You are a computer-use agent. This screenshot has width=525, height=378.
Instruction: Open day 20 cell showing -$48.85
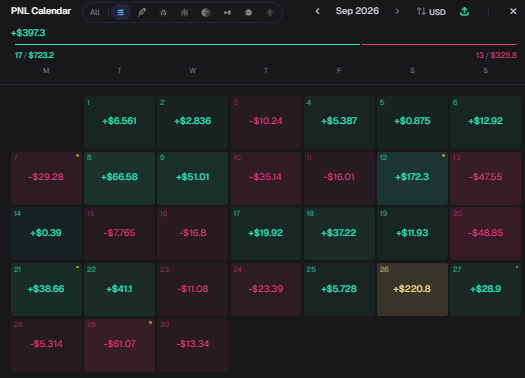click(x=485, y=233)
